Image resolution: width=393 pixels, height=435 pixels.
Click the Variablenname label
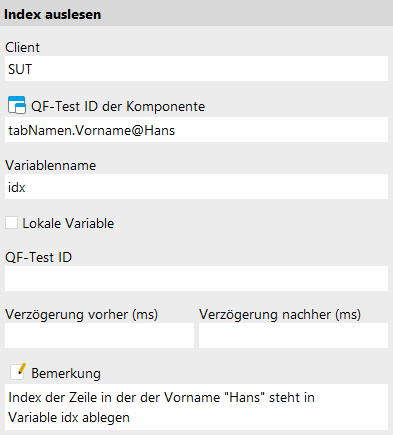coord(51,165)
